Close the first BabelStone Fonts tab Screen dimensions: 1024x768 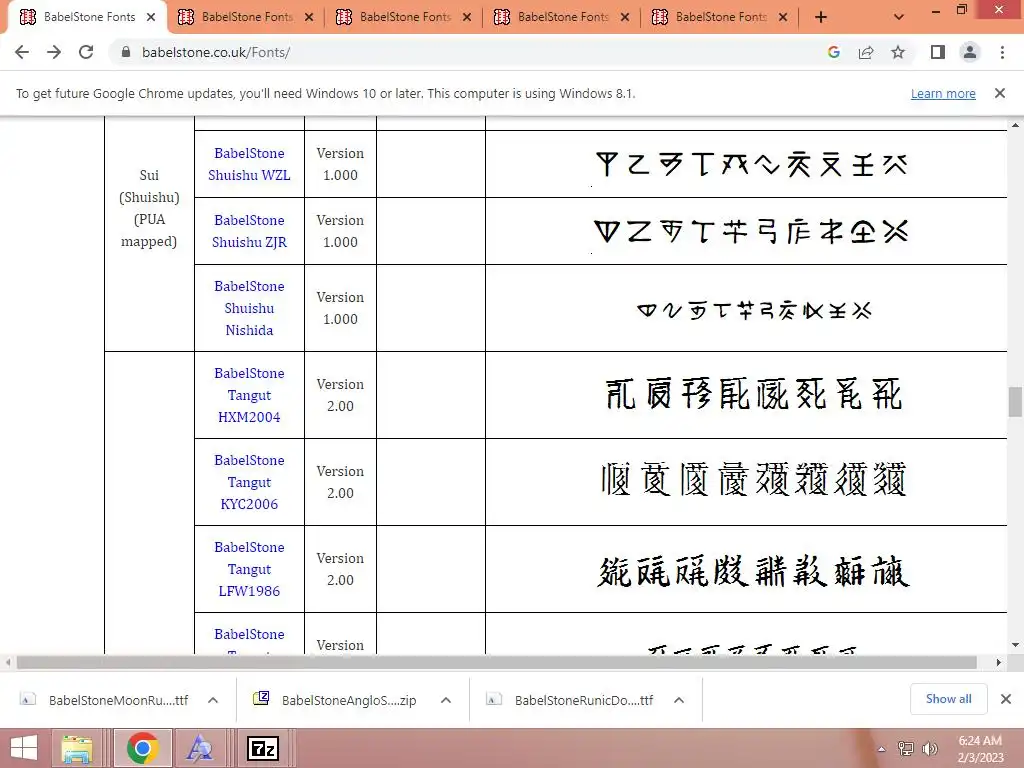coord(151,17)
